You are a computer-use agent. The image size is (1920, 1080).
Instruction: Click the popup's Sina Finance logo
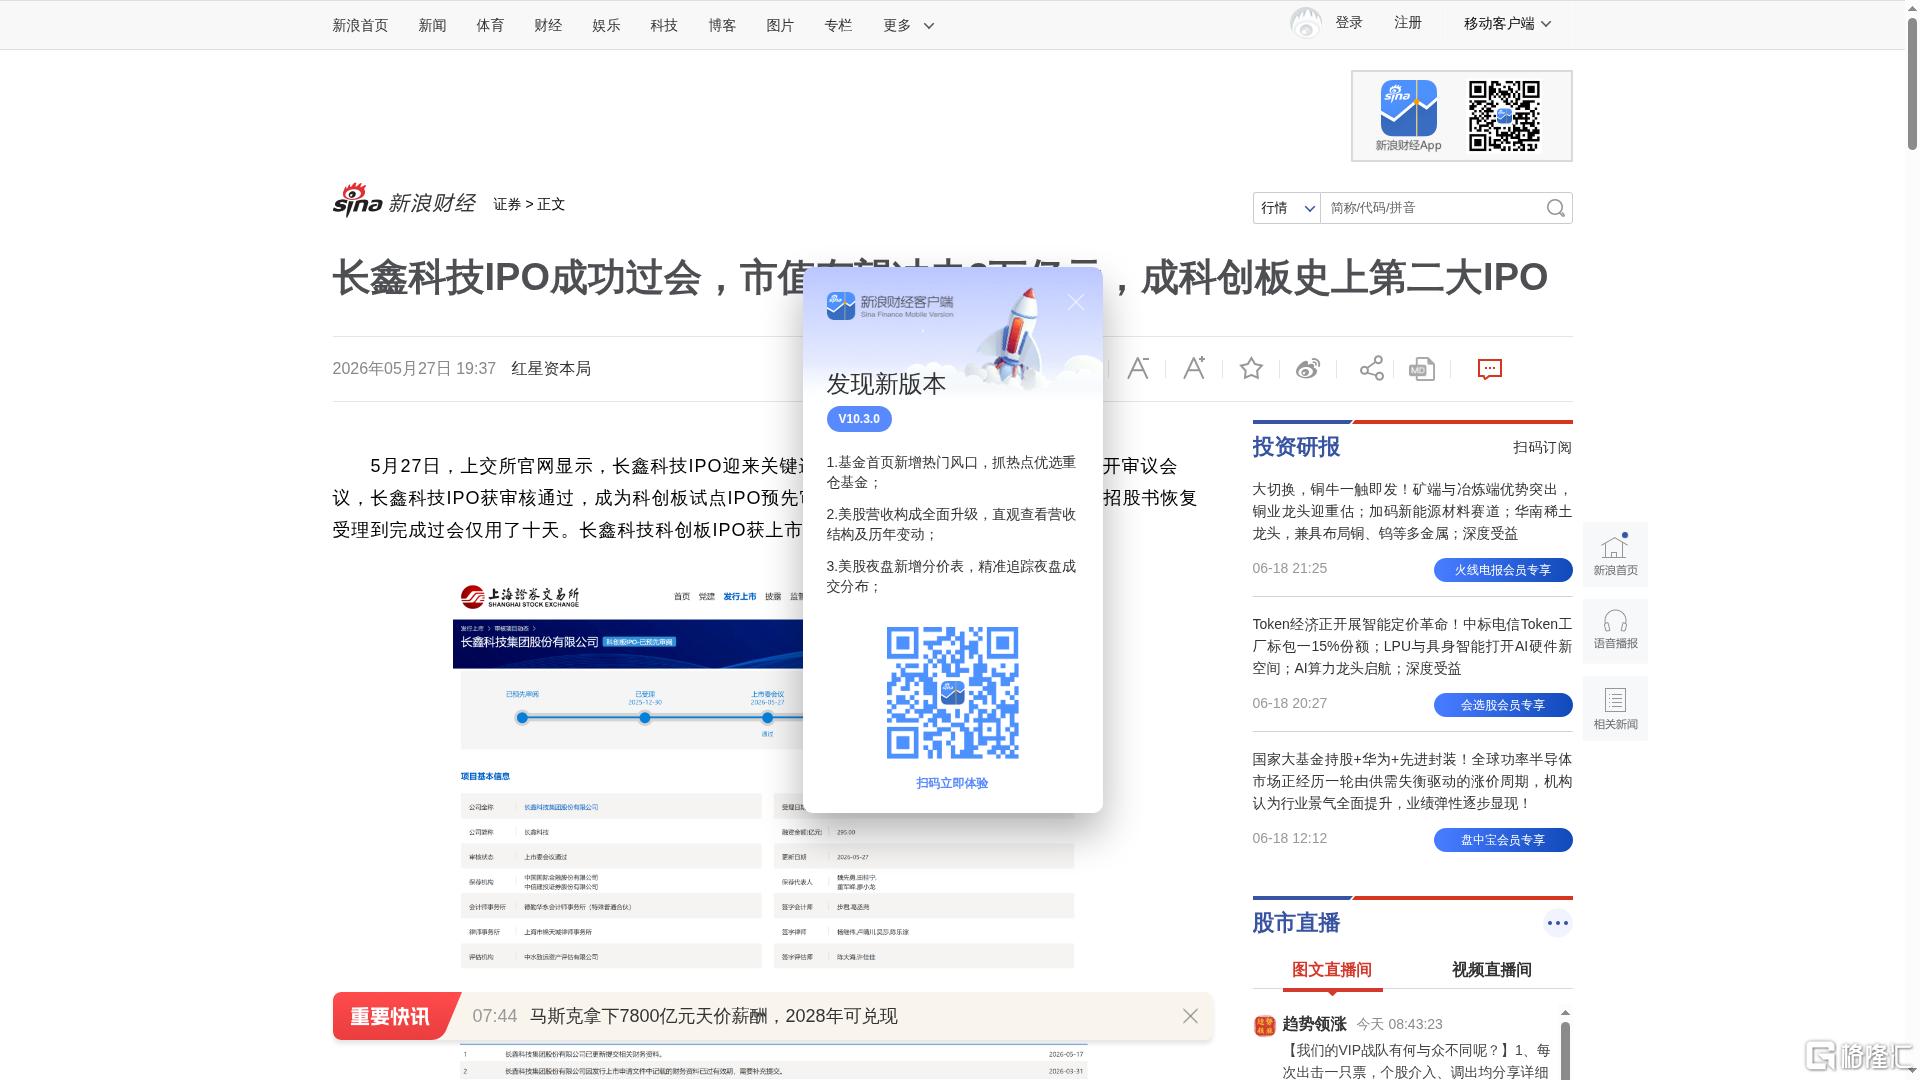pos(890,306)
